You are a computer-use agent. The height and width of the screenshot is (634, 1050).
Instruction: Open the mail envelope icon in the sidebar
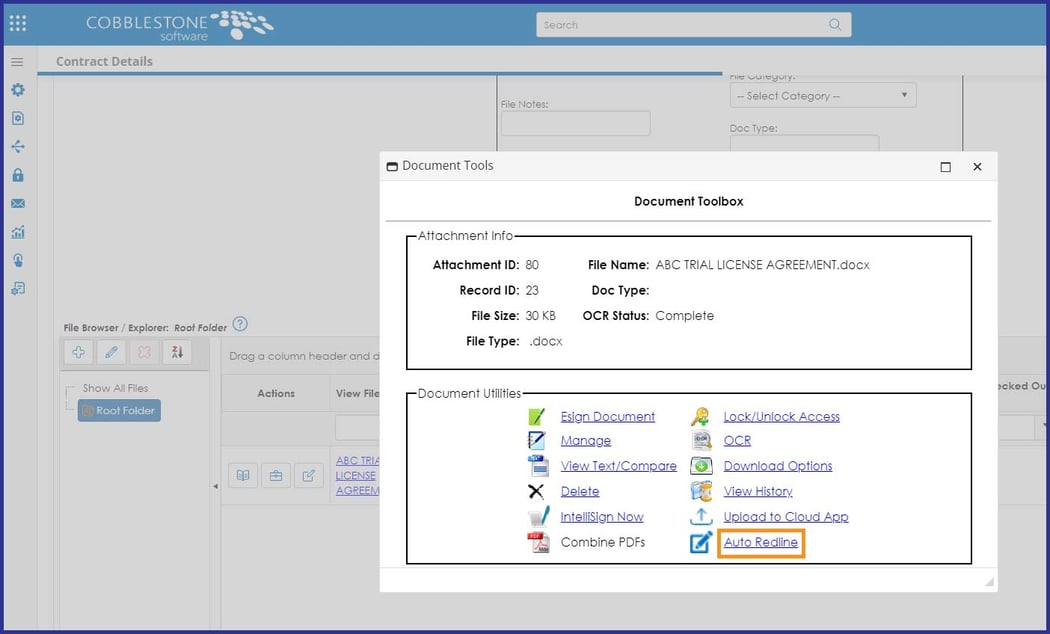[x=16, y=203]
